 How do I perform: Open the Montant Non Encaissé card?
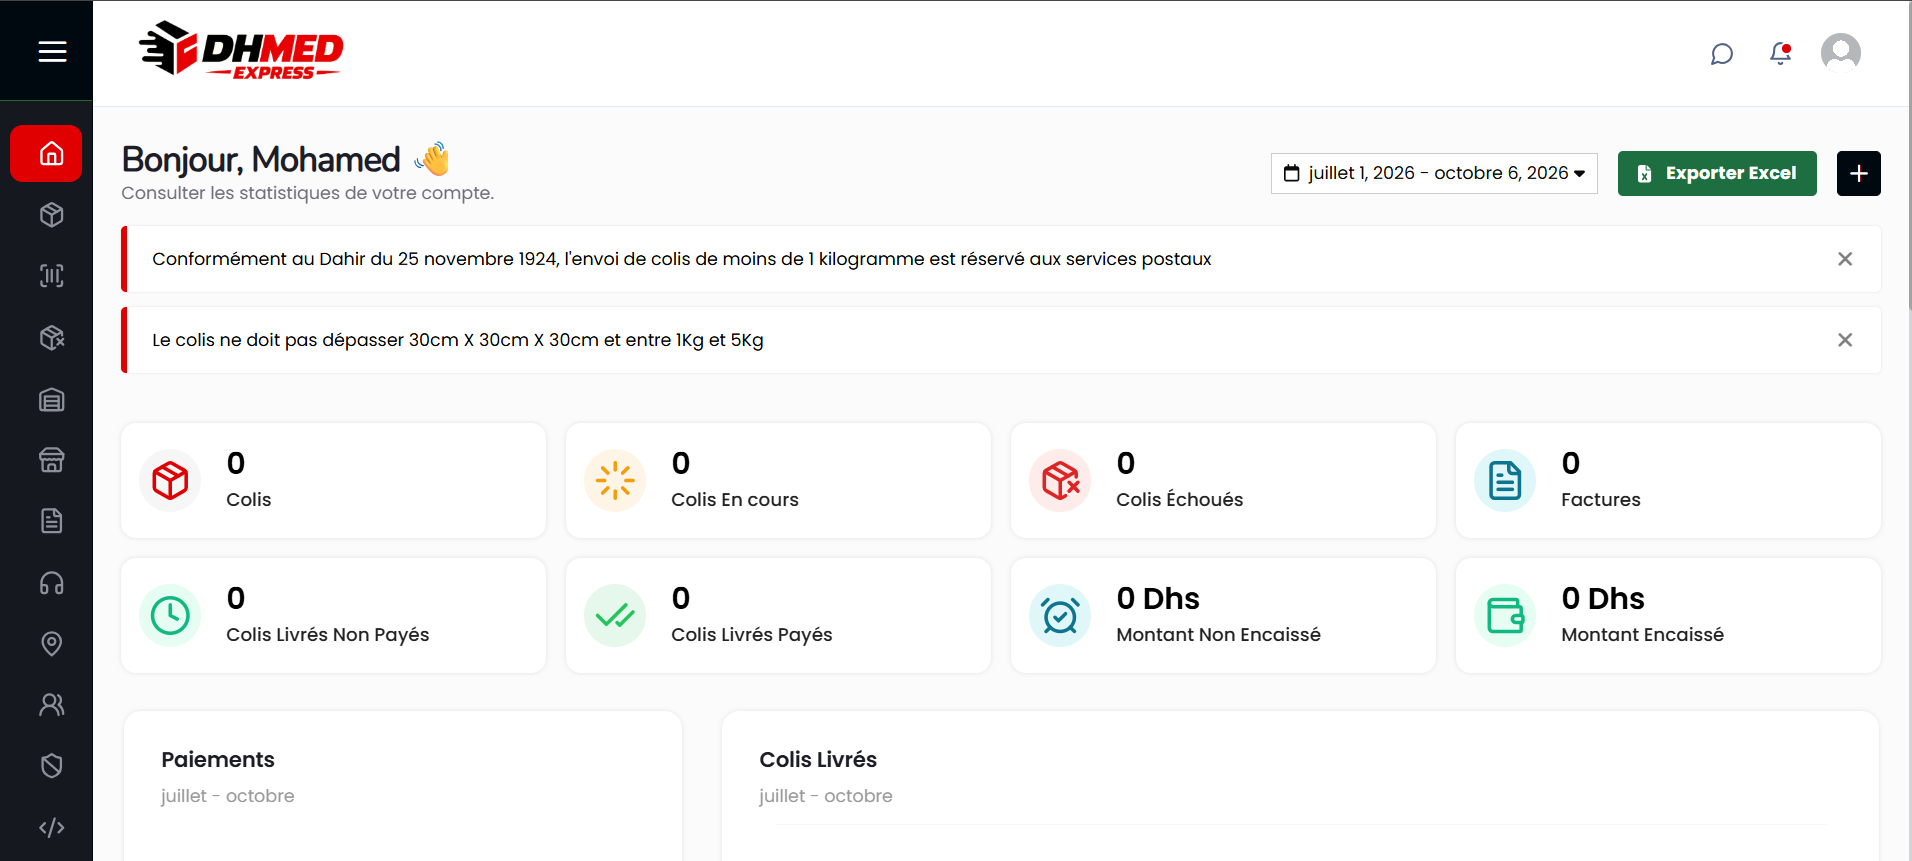point(1224,615)
